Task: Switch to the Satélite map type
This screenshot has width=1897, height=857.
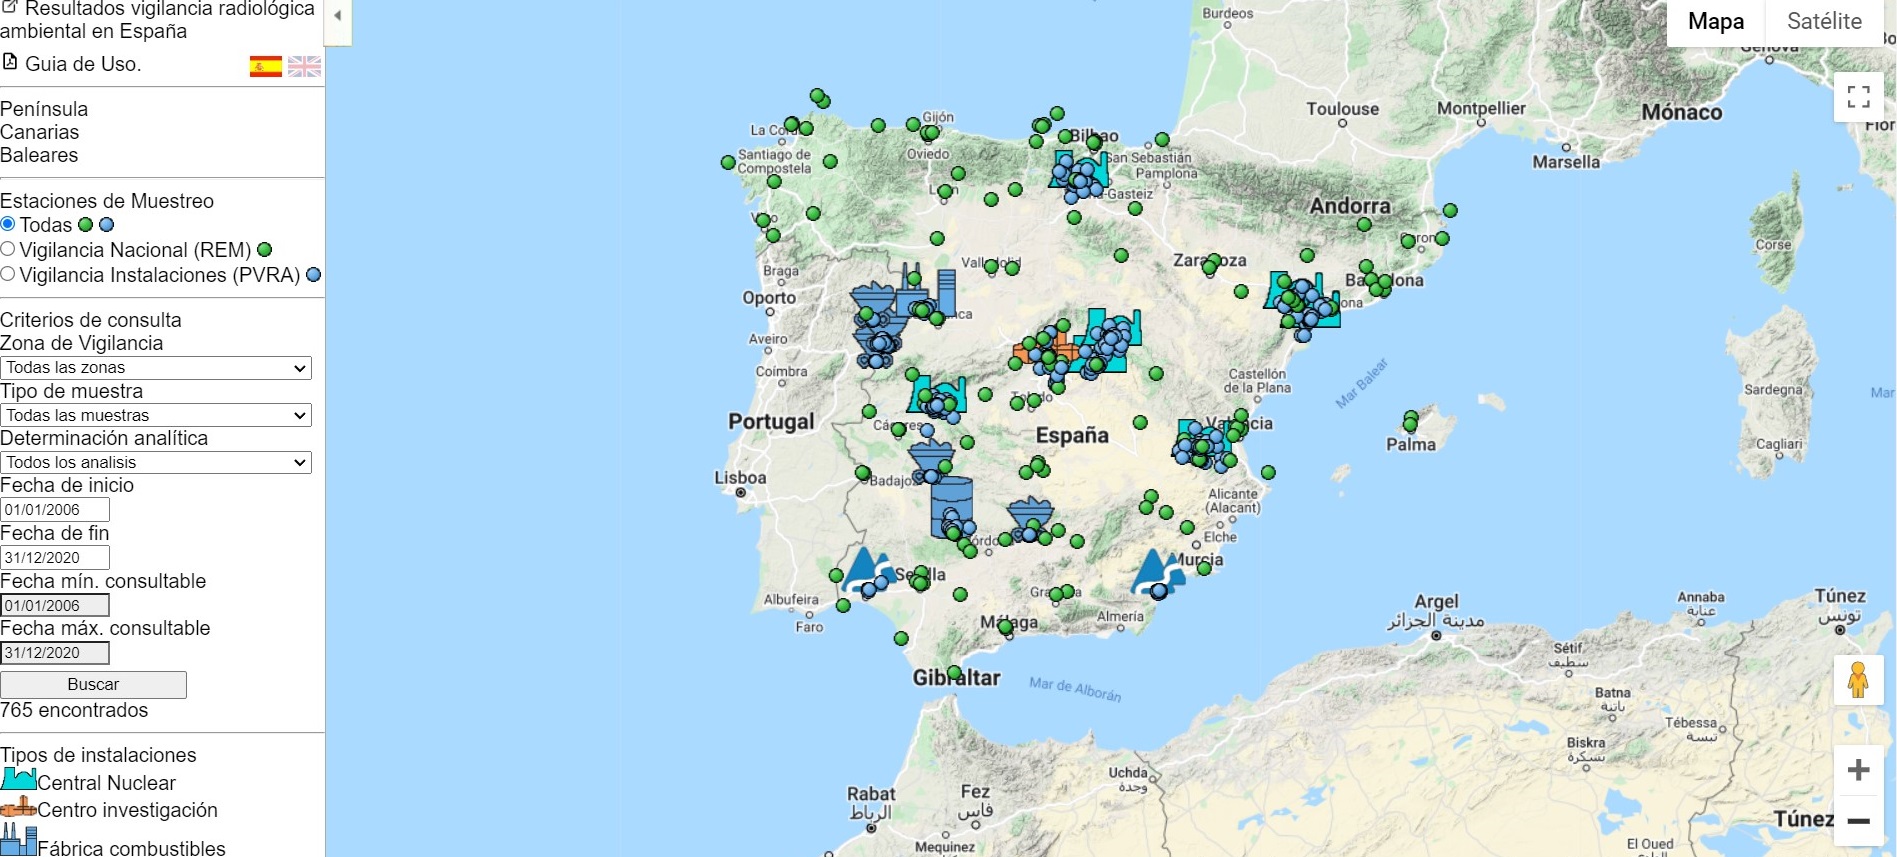Action: tap(1824, 22)
